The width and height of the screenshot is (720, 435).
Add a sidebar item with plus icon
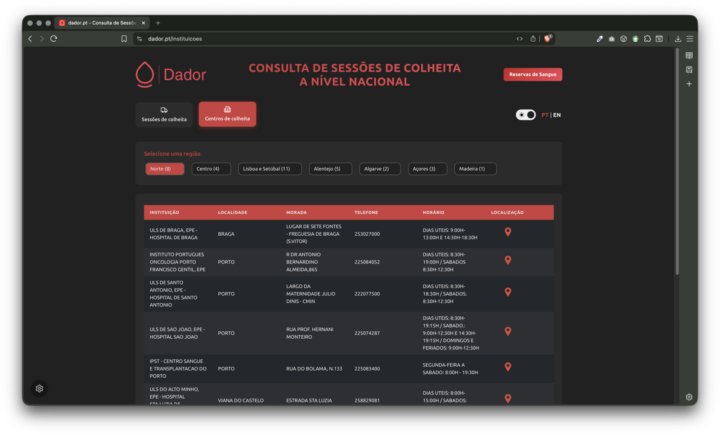coord(689,84)
